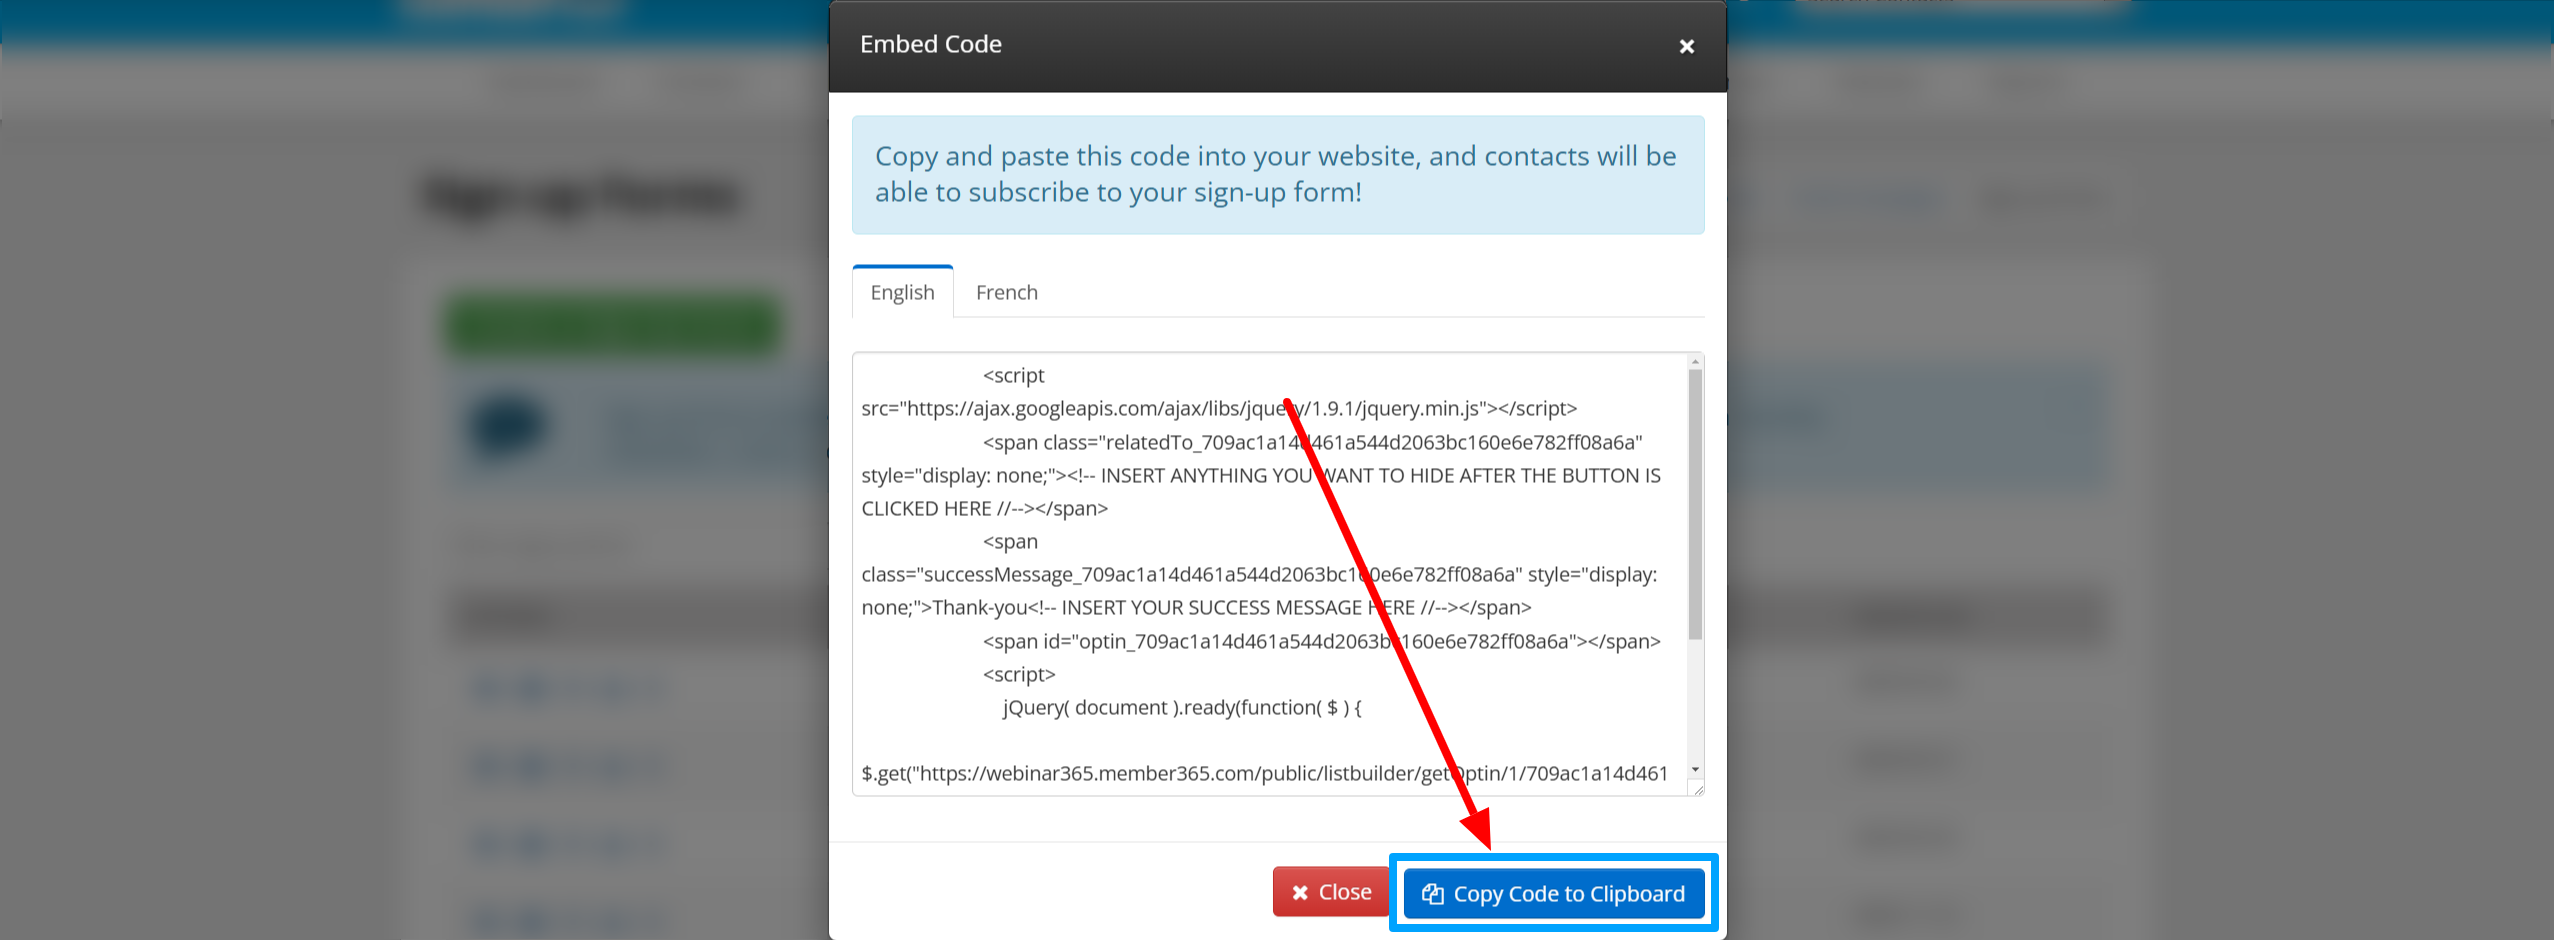Switch to the English tab
Screen dimensions: 2554x940
click(902, 292)
